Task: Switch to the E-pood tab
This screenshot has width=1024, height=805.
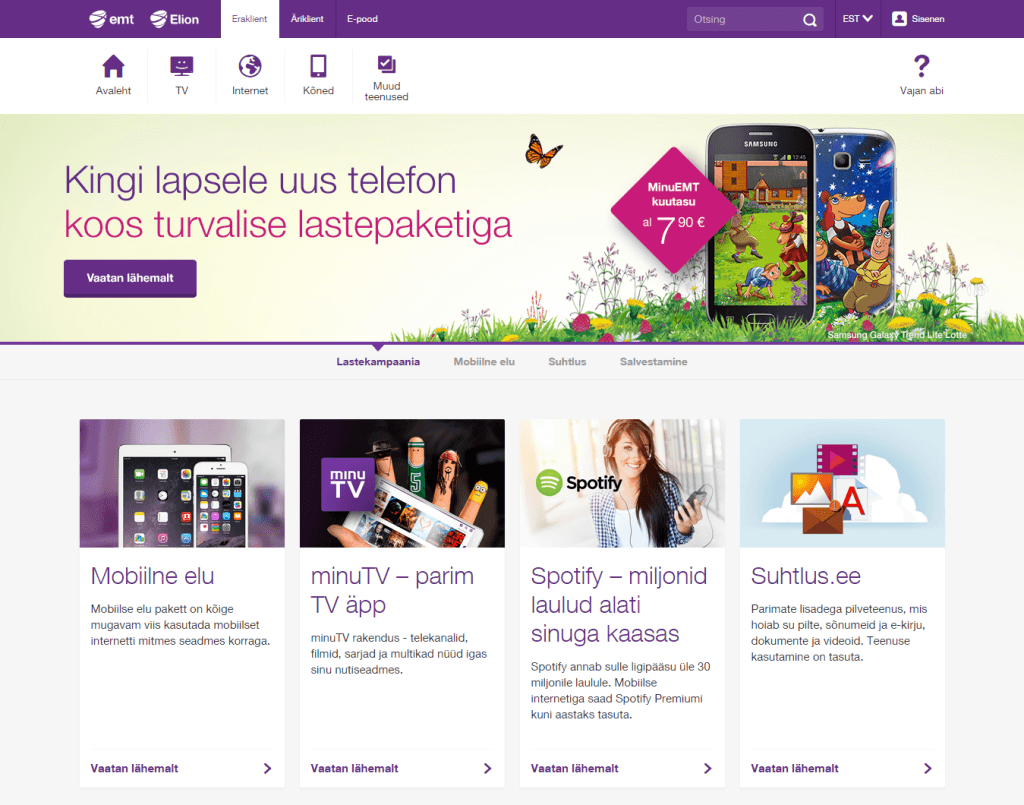Action: click(x=362, y=19)
